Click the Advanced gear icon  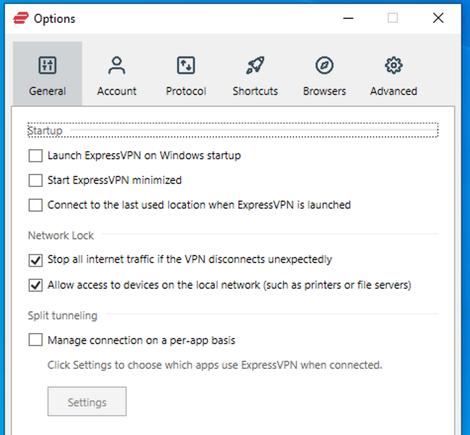click(394, 65)
